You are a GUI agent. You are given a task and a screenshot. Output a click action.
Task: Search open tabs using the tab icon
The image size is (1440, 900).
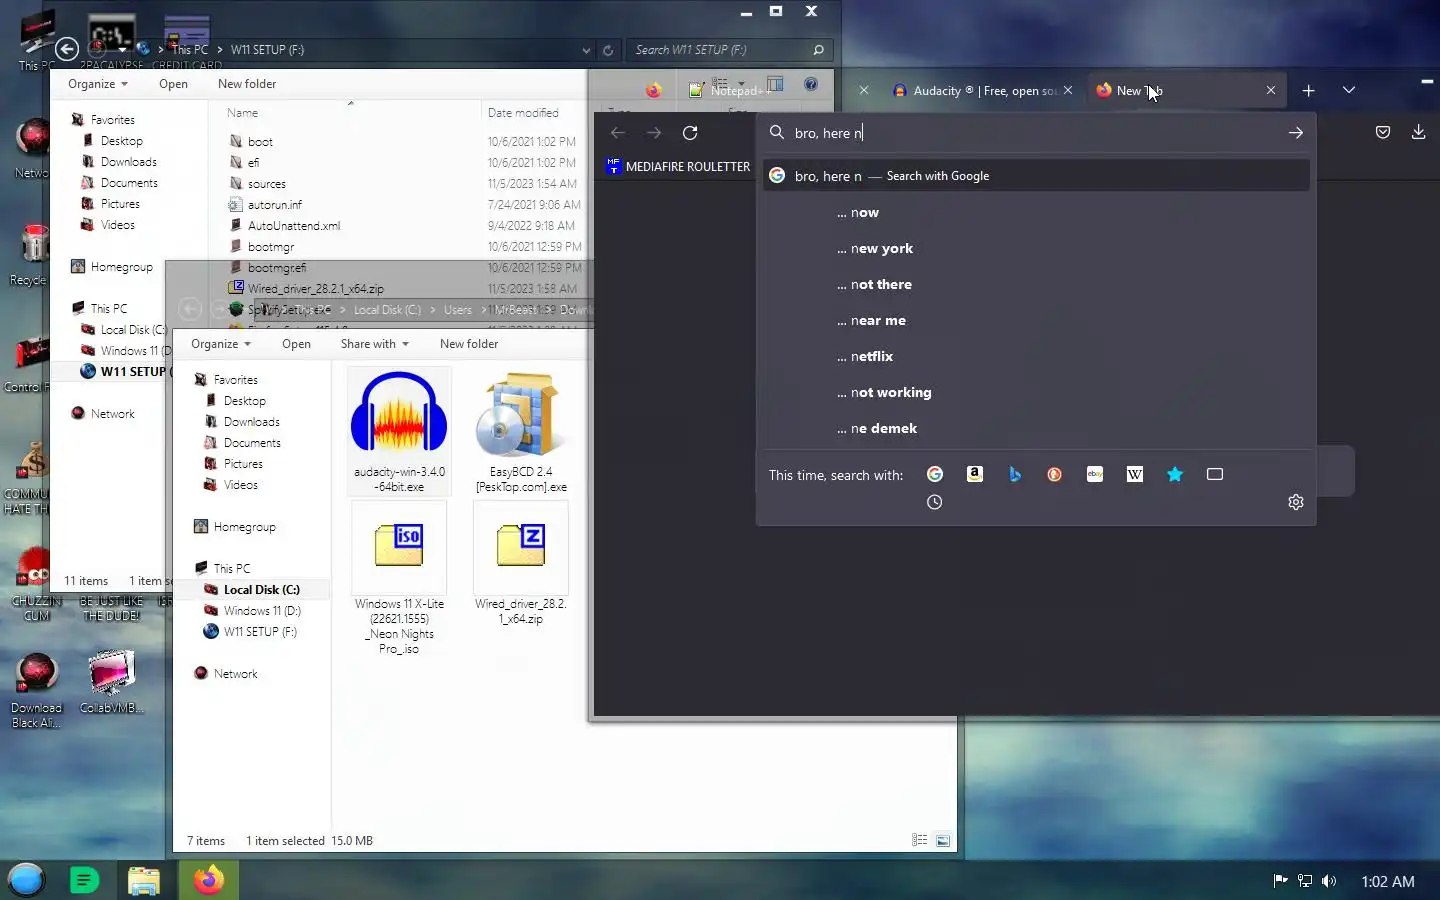click(1215, 475)
